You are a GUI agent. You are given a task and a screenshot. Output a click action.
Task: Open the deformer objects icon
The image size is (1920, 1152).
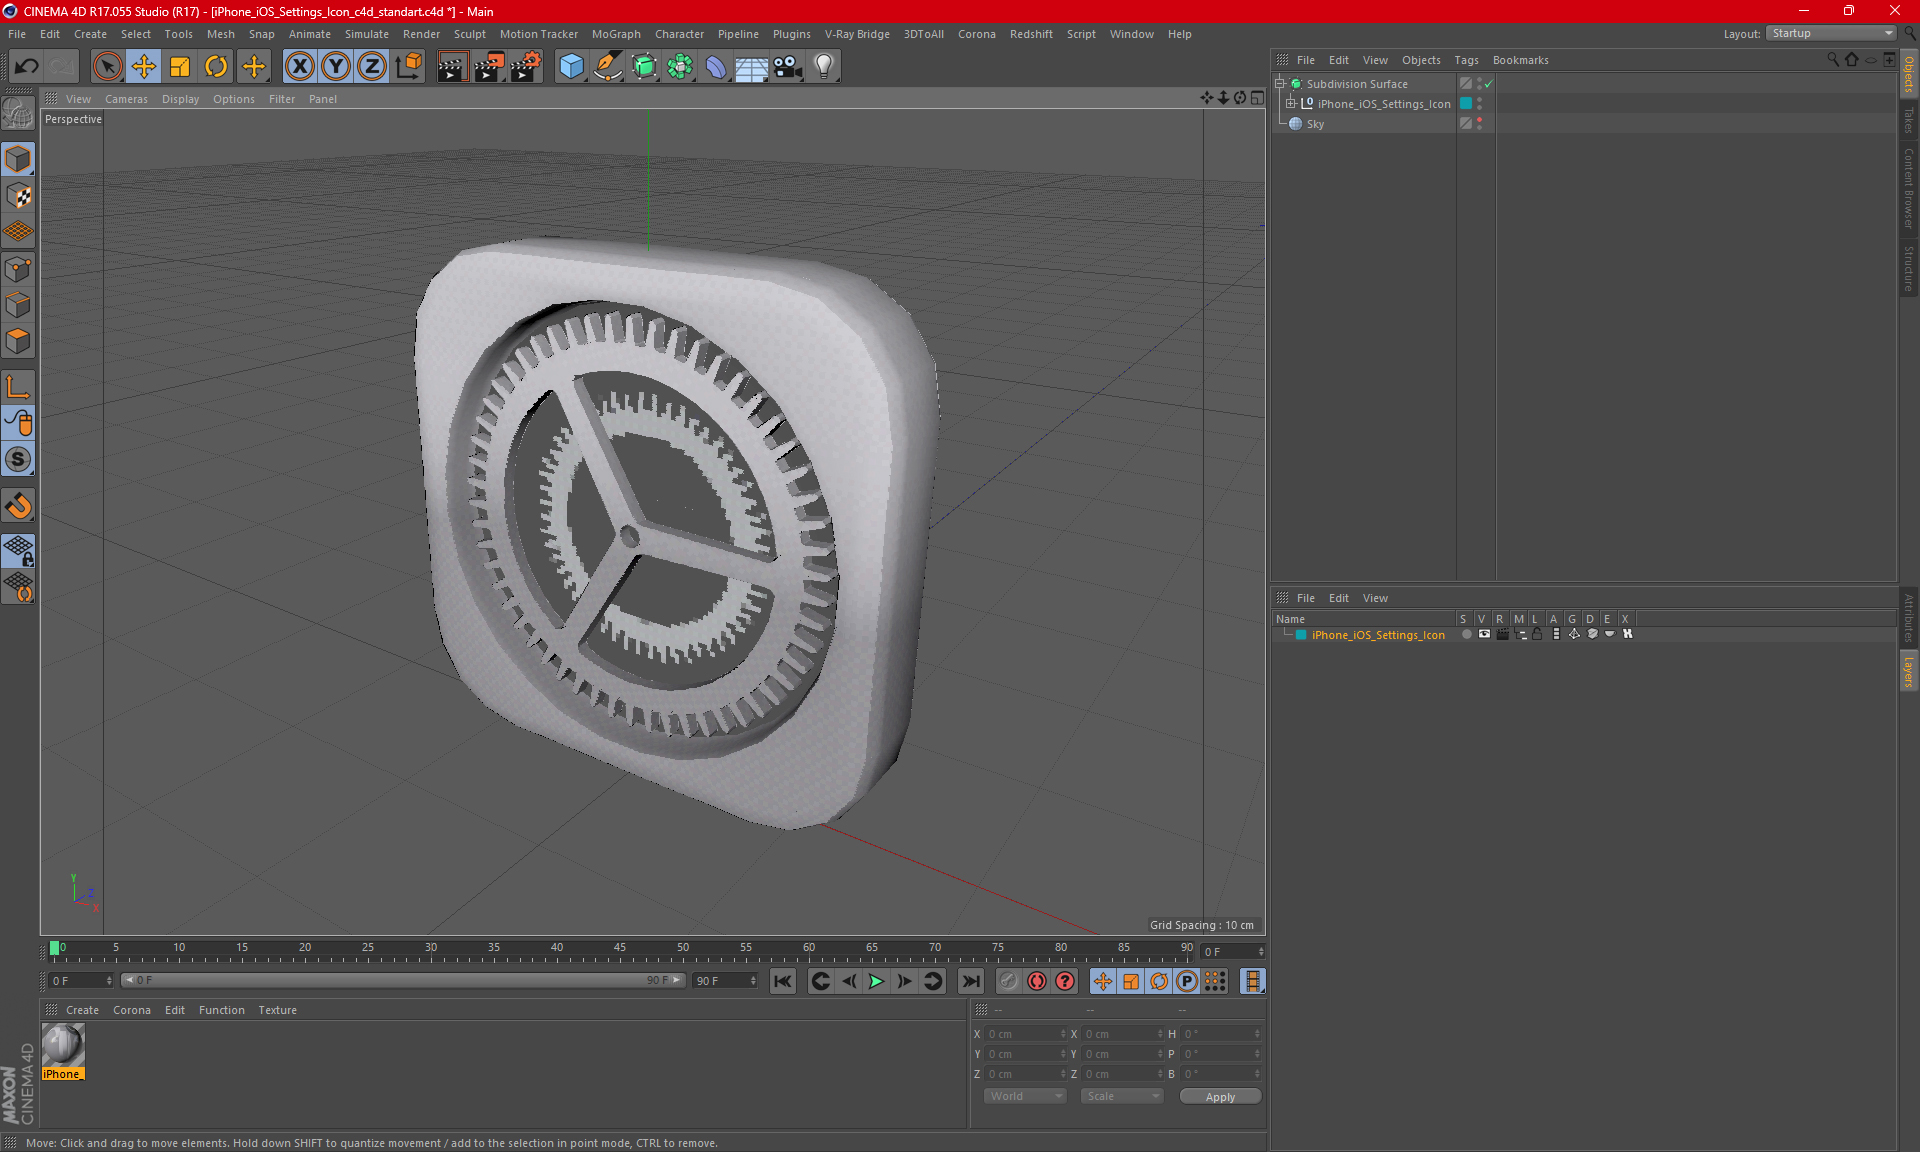tap(716, 66)
